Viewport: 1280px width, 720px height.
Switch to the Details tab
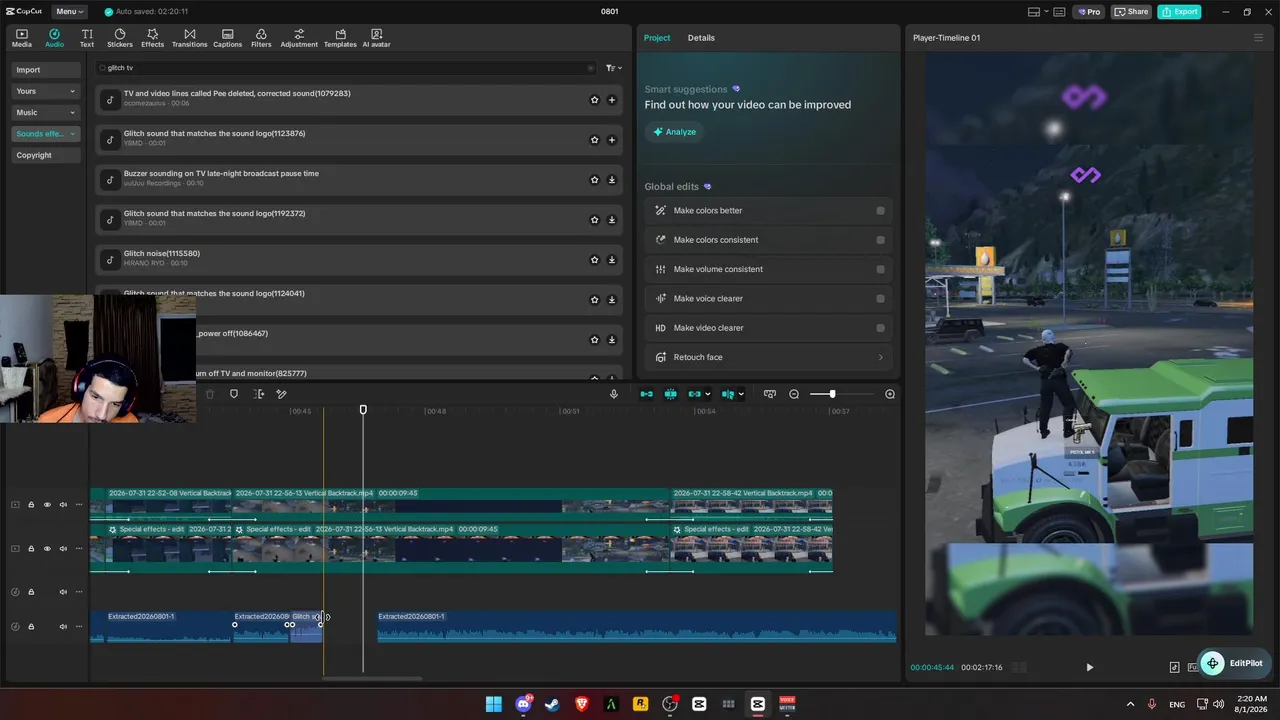click(701, 38)
